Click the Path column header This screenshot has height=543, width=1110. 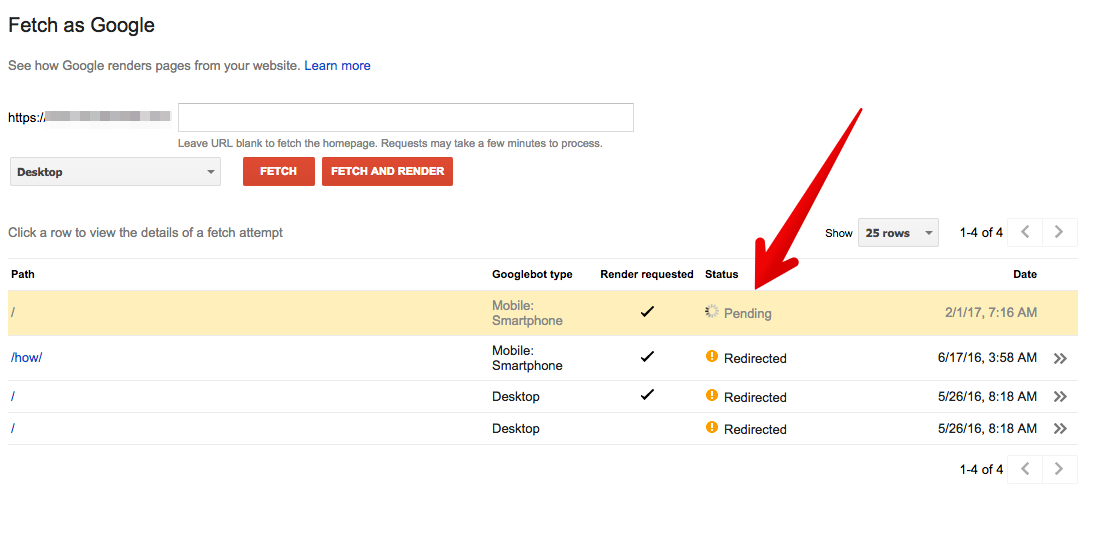pyautogui.click(x=23, y=275)
